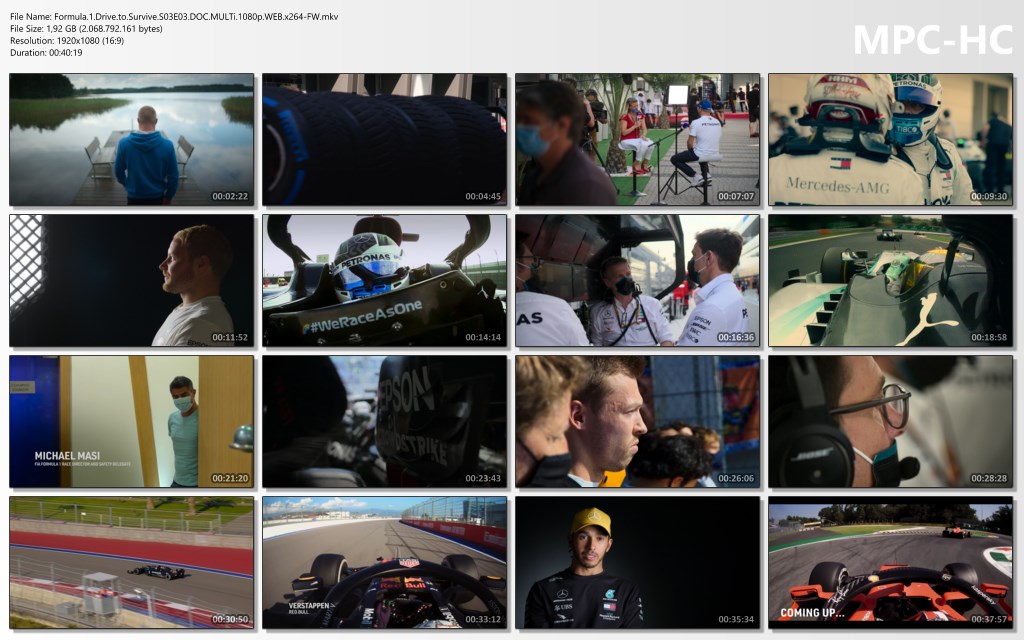Open the Mercedes-AMG helmets thumbnail at 00:09:30
This screenshot has height=640, width=1024.
(x=890, y=139)
